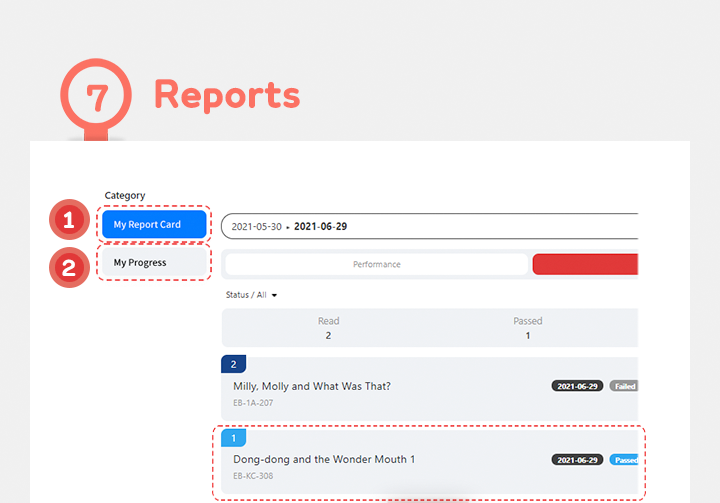Image resolution: width=720 pixels, height=503 pixels.
Task: Click the Passed count summary
Action: pos(527,328)
